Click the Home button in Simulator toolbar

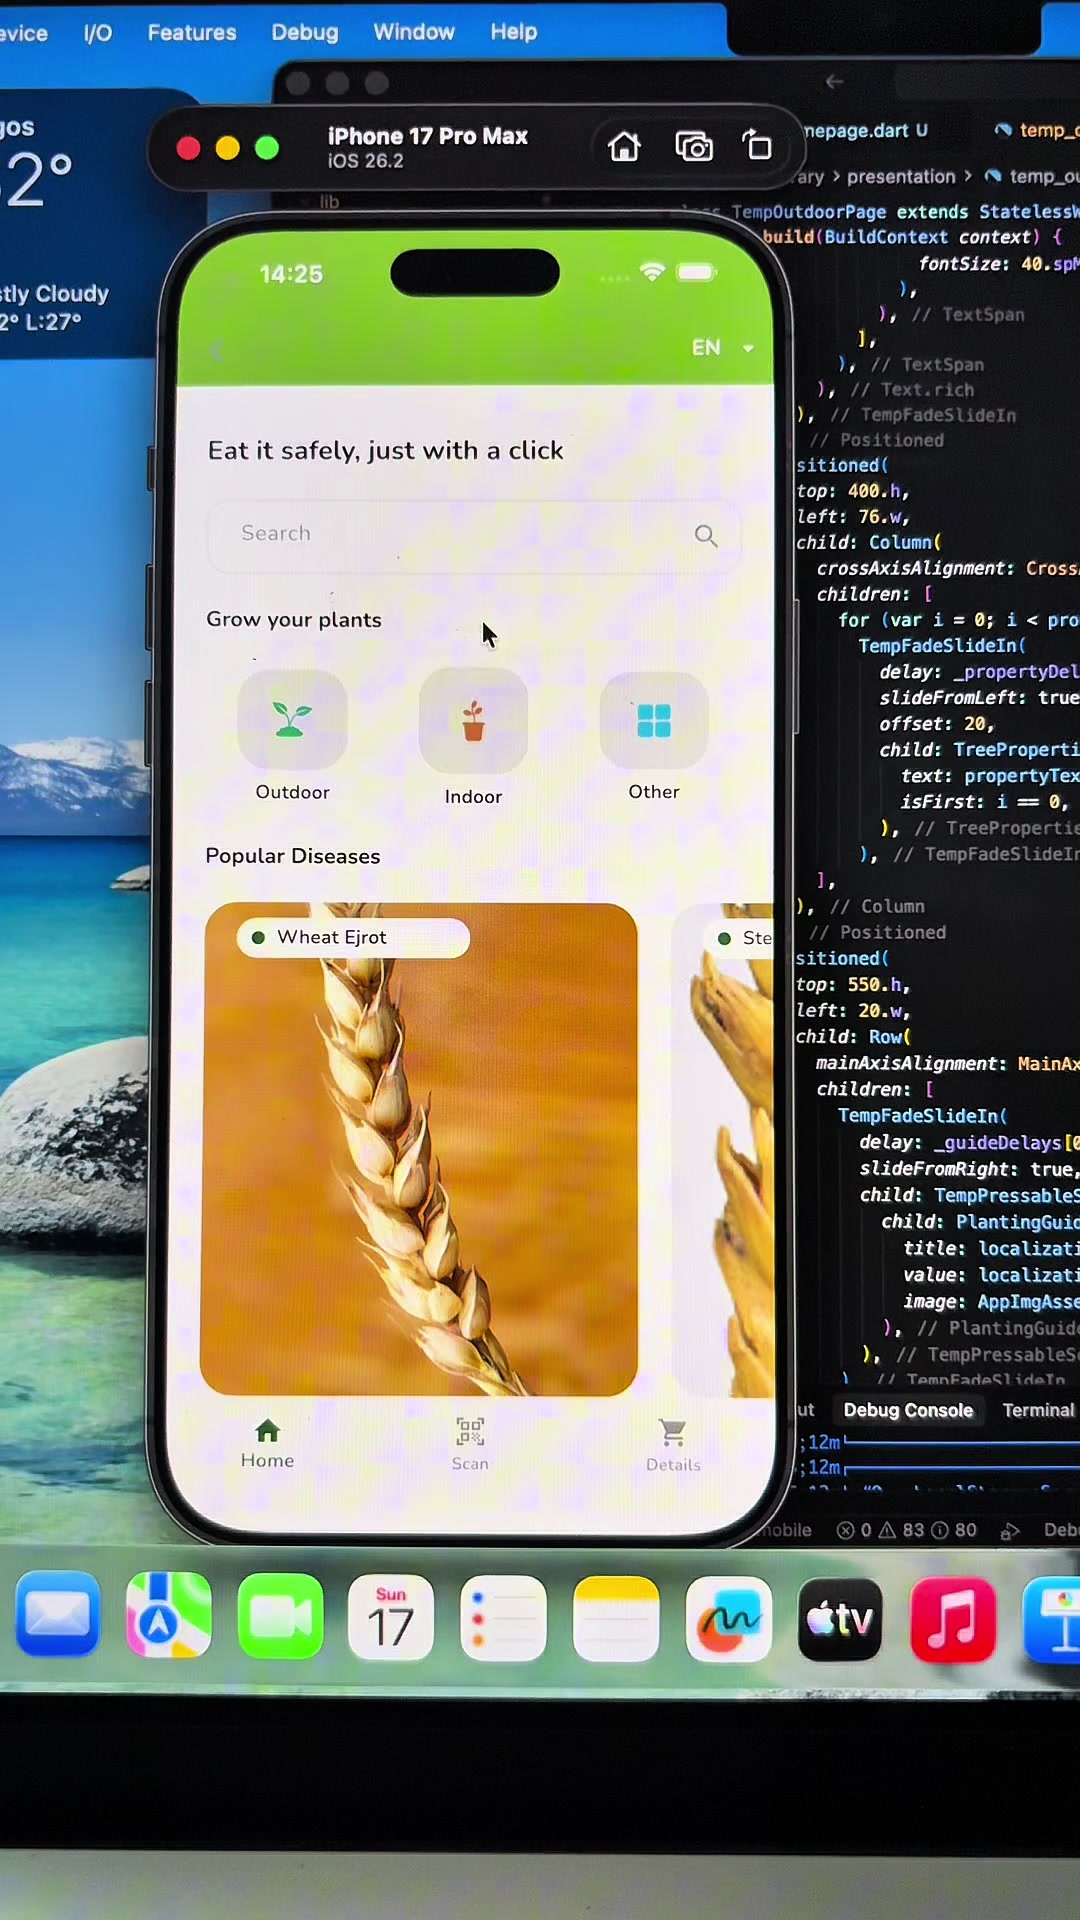624,147
